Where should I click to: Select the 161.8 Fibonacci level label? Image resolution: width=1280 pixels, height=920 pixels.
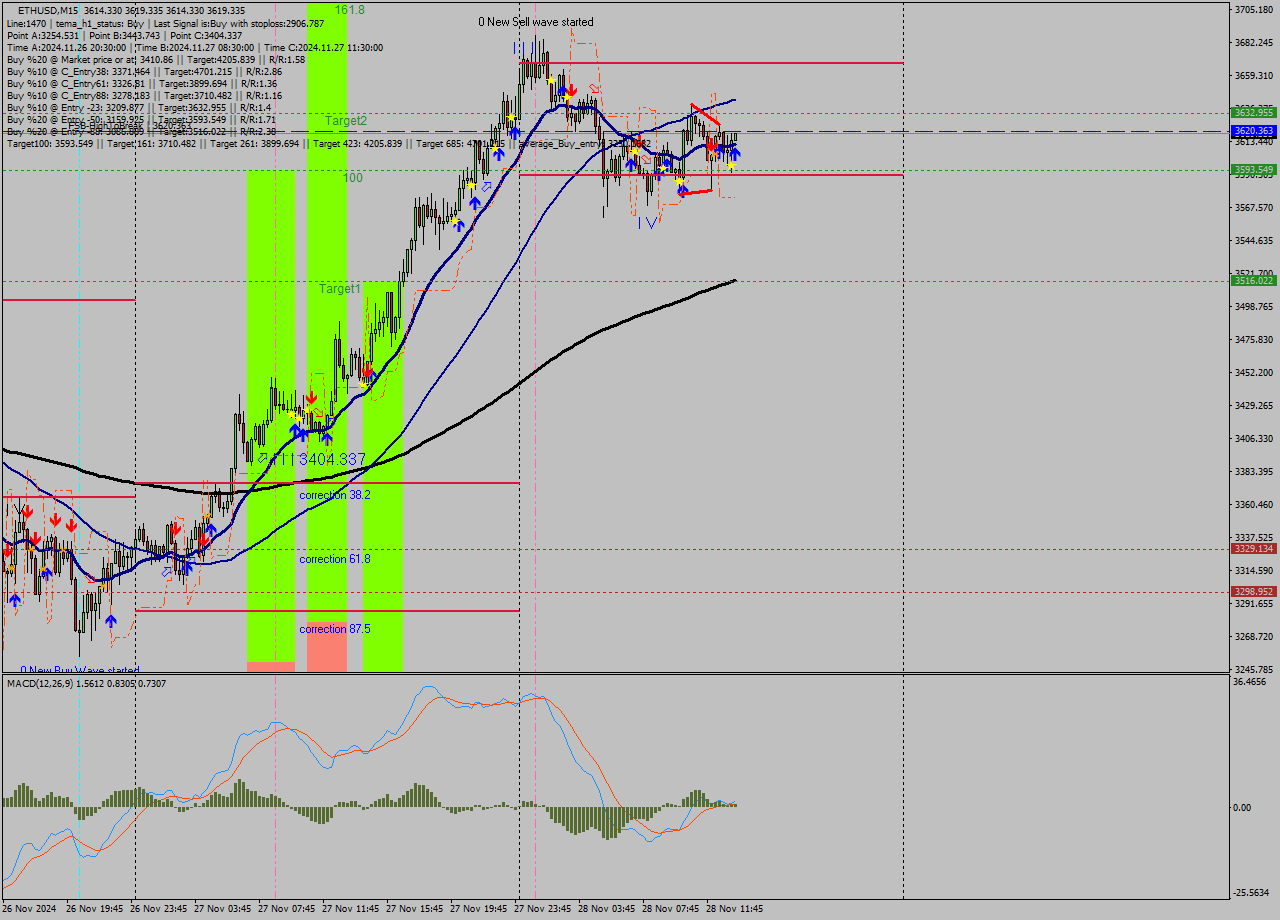coord(349,9)
